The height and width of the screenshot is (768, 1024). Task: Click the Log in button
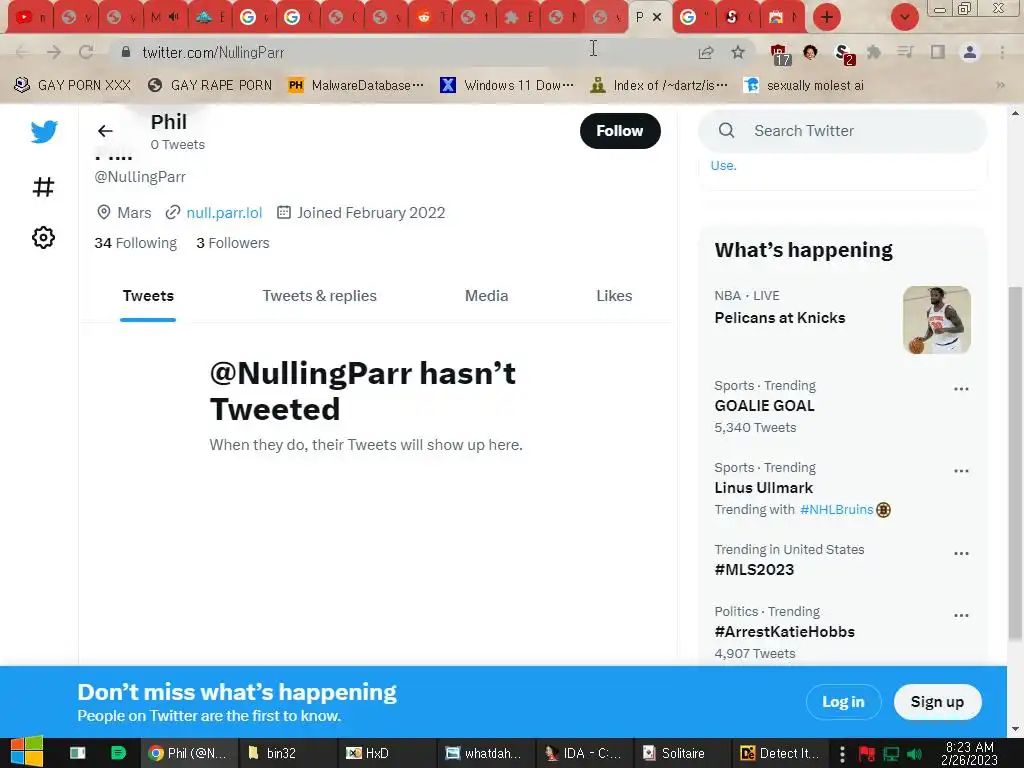coord(843,701)
